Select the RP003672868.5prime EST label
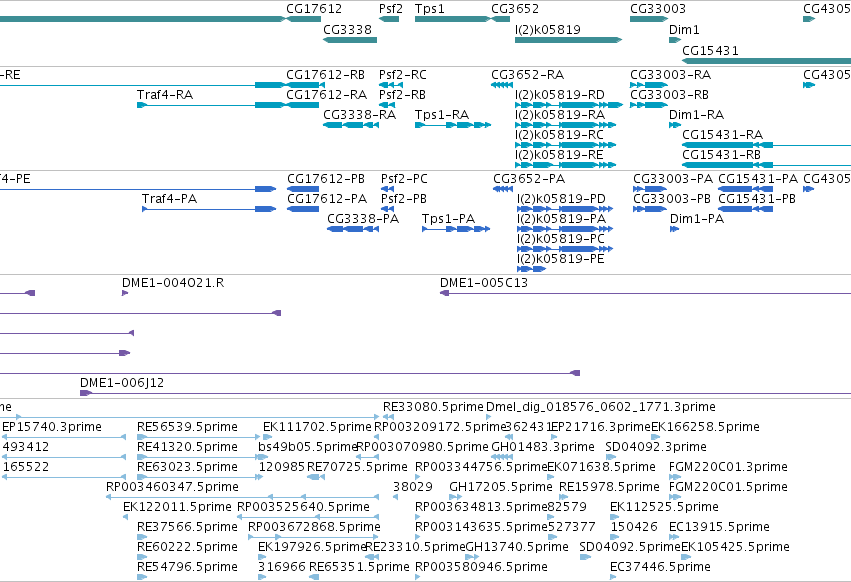 coord(314,527)
